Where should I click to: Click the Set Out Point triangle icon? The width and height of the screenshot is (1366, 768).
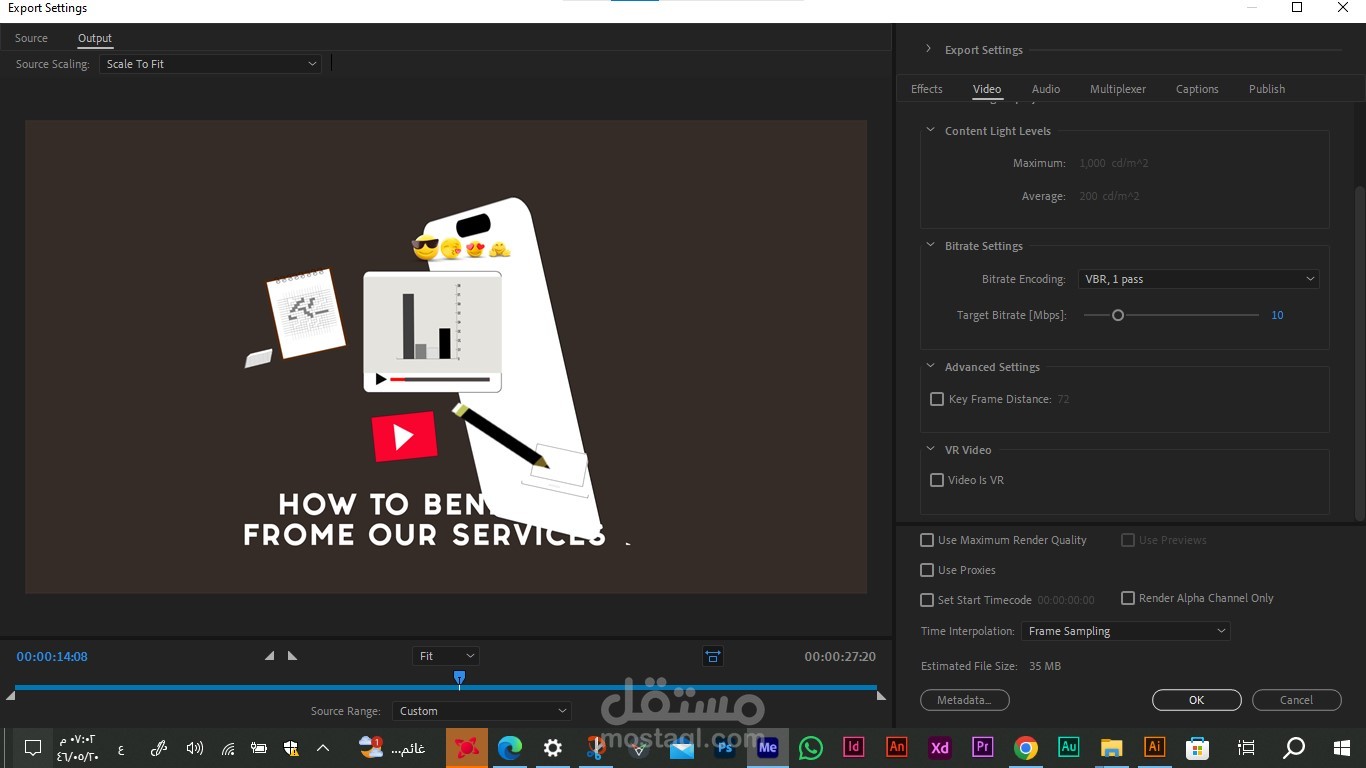click(292, 656)
